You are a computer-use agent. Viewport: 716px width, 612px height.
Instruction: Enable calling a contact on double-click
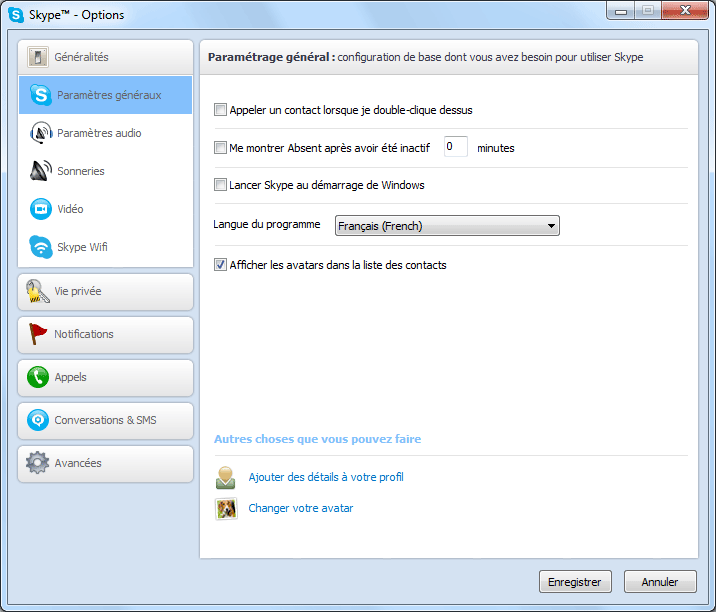point(220,110)
